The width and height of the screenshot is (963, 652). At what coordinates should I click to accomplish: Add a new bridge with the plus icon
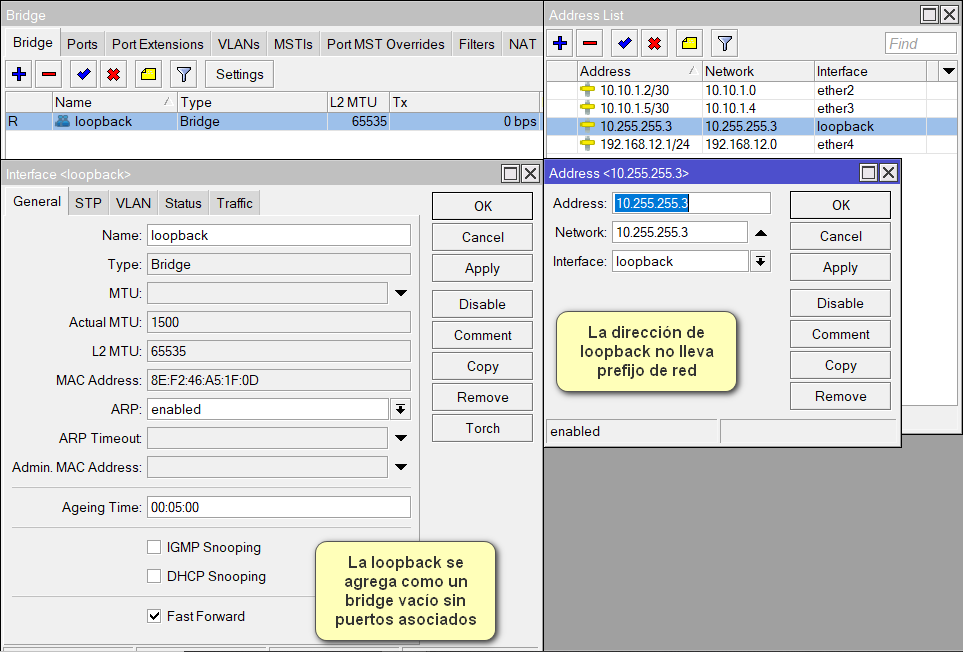pyautogui.click(x=20, y=74)
